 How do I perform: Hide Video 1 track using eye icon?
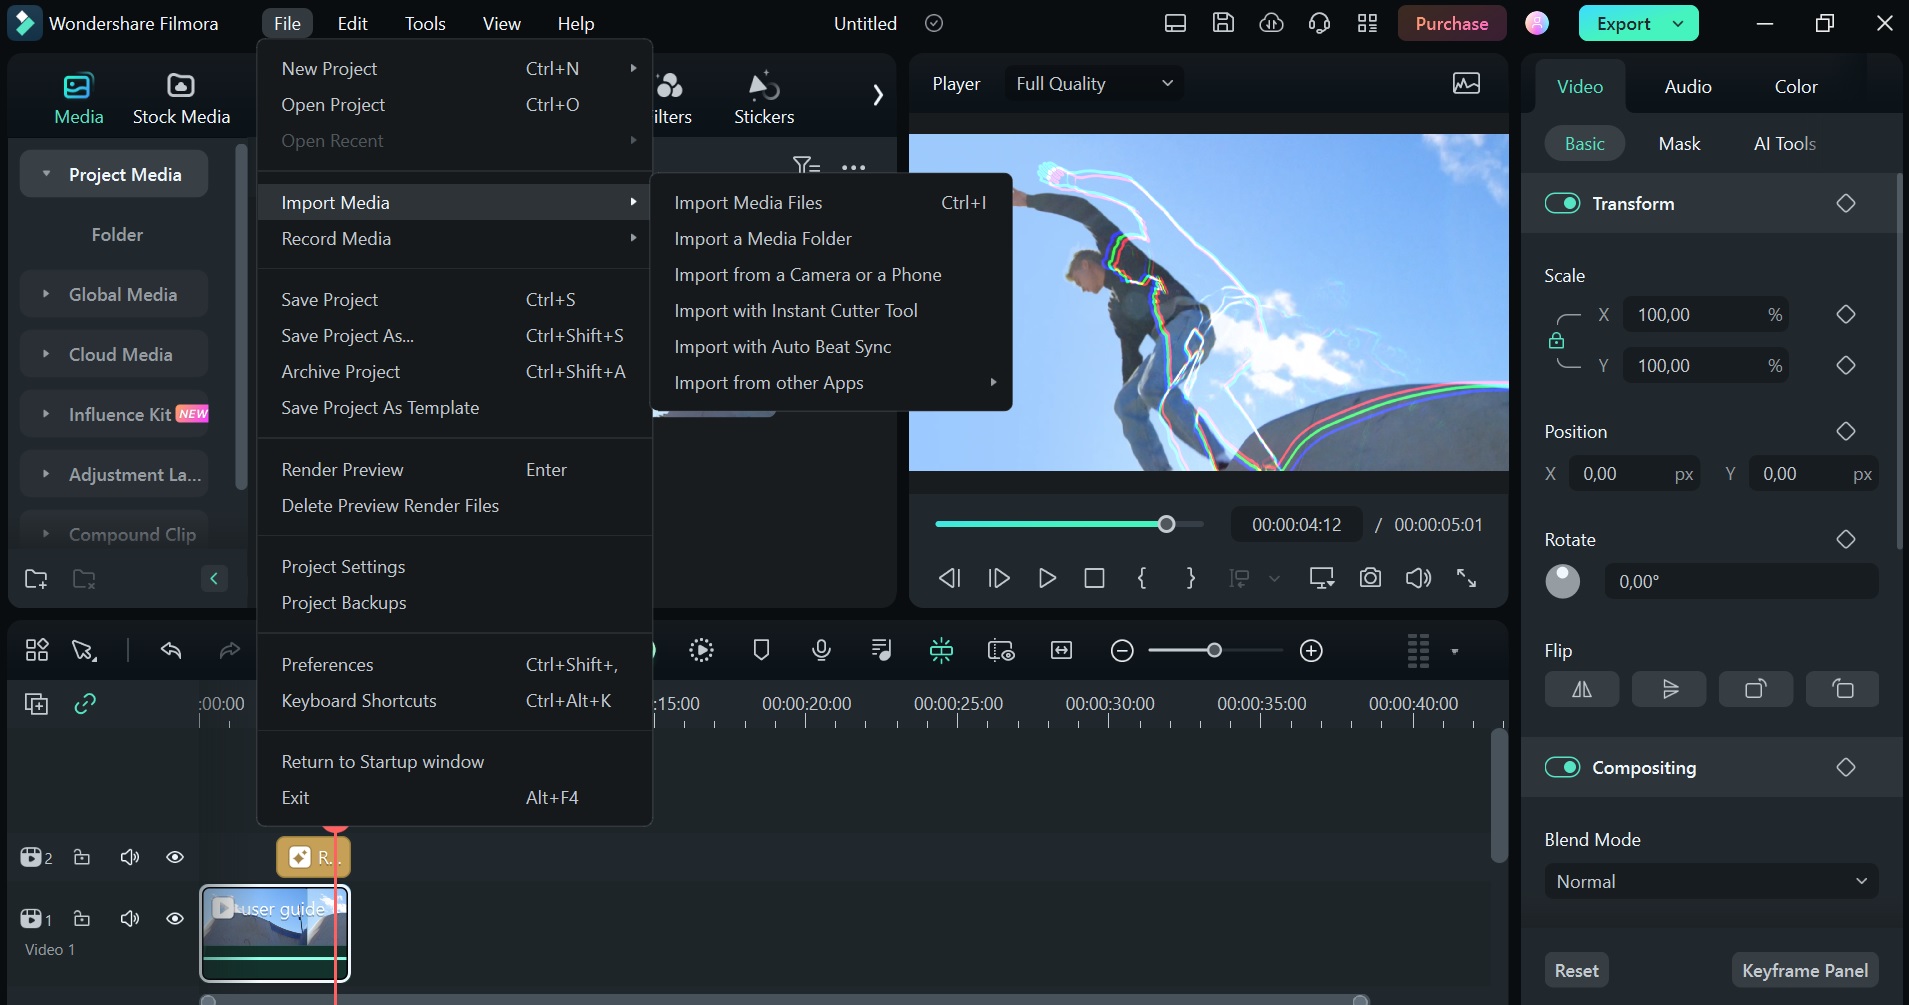coord(175,918)
